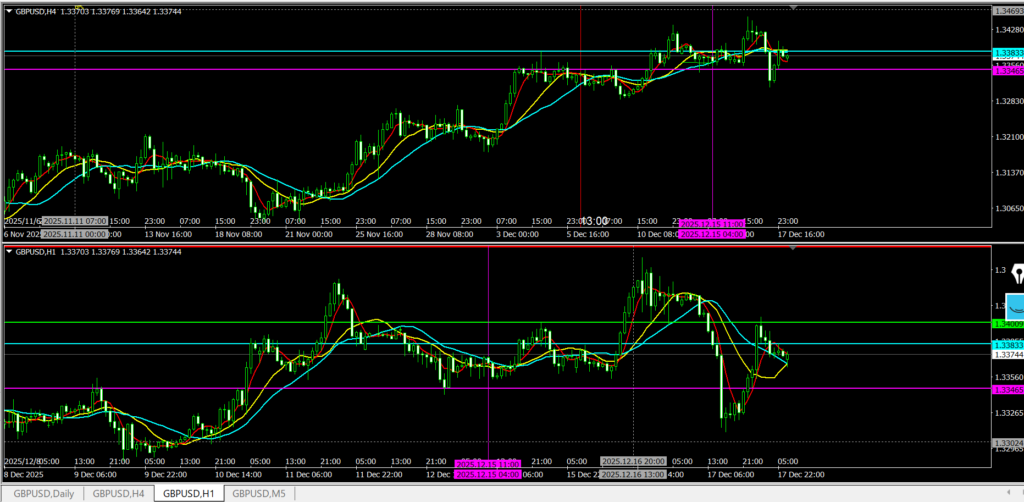The image size is (1024, 502).
Task: Click the cyan square icon on H1 chart
Action: tap(1014, 308)
